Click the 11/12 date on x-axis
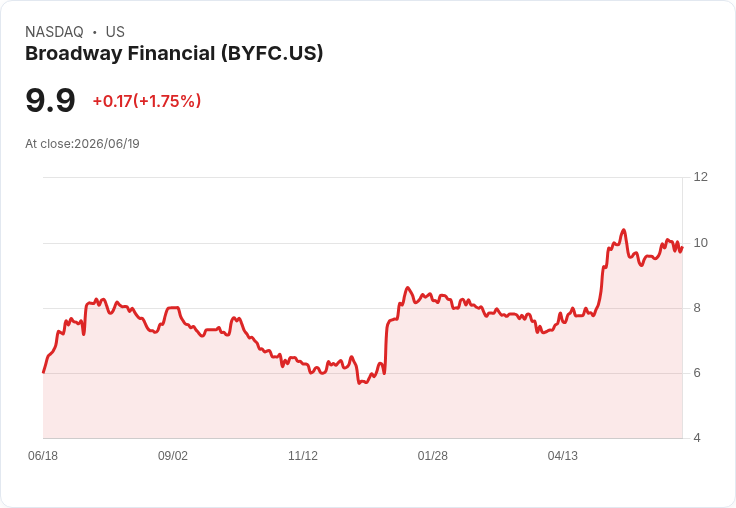This screenshot has height=508, width=736. pyautogui.click(x=303, y=456)
